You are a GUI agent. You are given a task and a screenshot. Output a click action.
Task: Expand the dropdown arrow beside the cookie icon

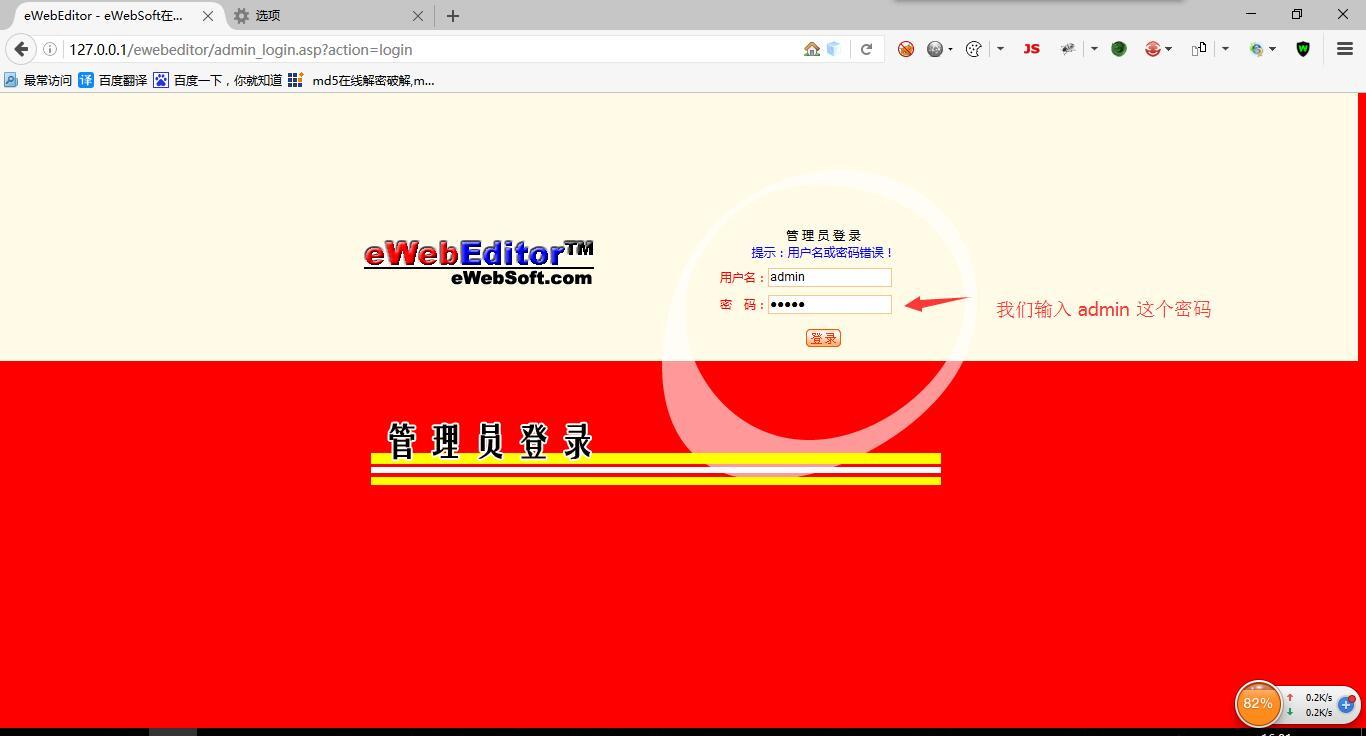tap(1000, 49)
